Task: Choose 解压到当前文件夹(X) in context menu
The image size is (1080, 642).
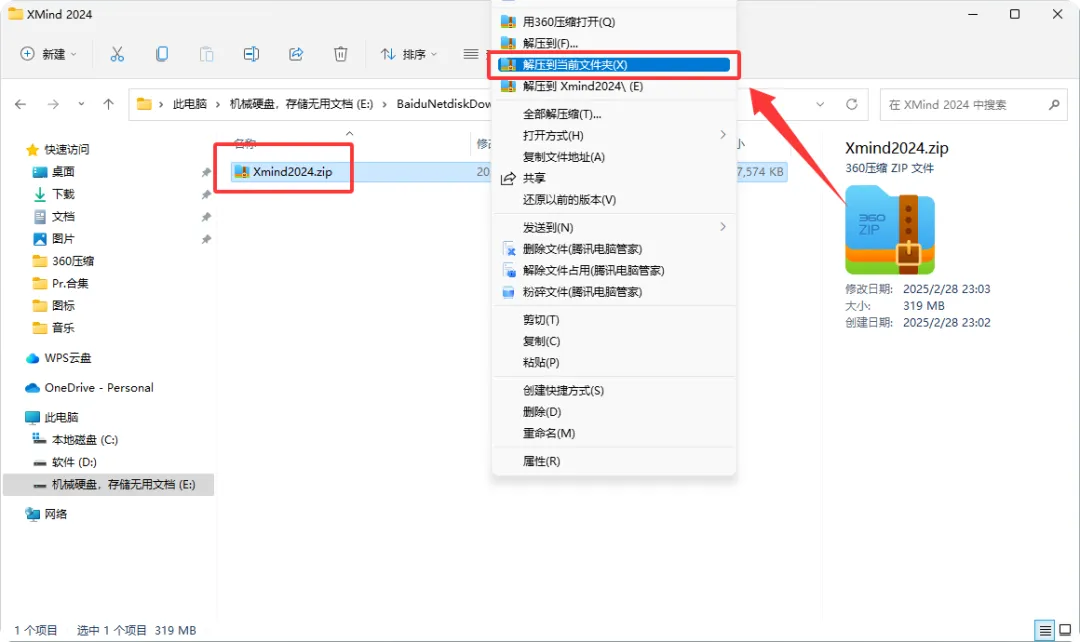Action: click(614, 65)
